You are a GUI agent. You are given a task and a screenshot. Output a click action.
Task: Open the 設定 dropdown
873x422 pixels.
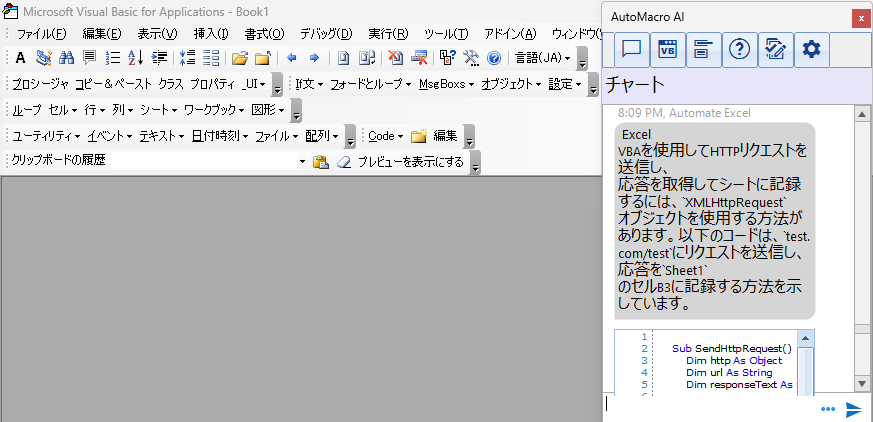click(565, 84)
